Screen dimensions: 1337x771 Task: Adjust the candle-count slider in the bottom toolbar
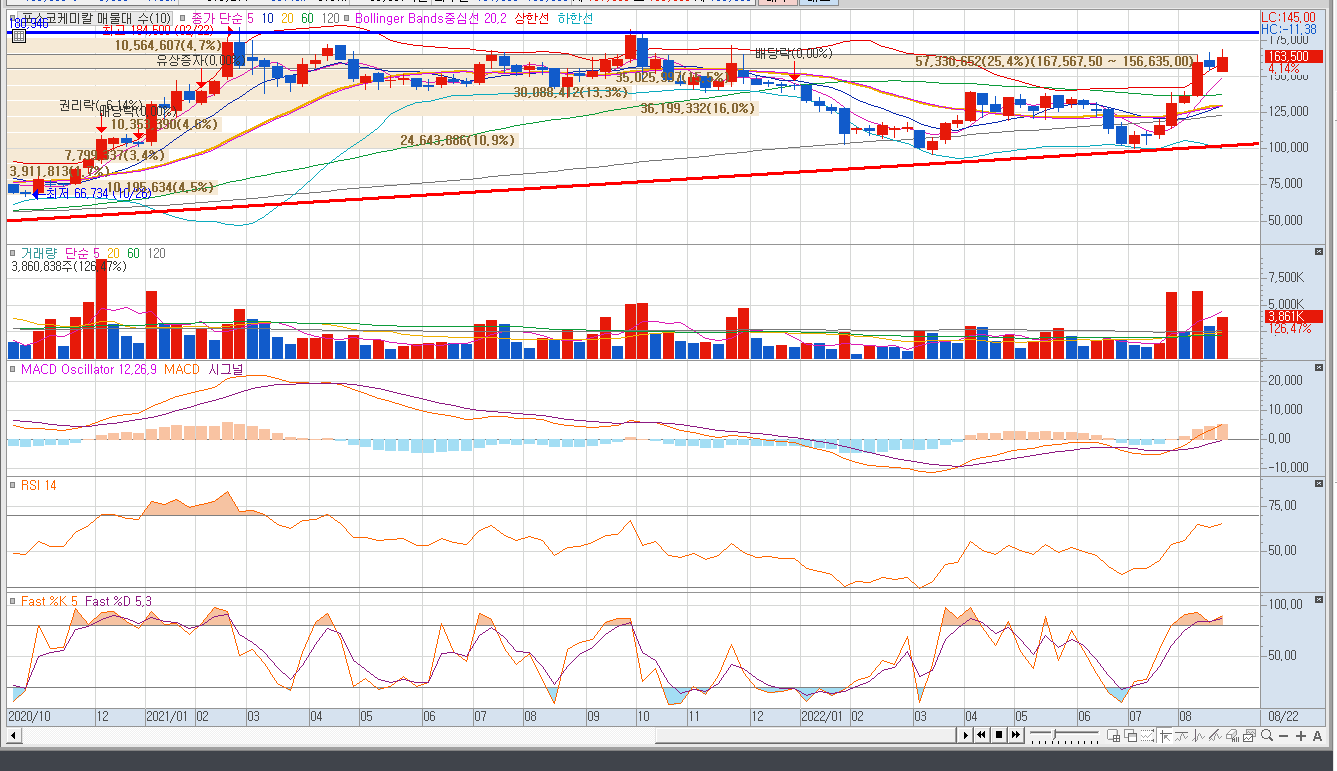1064,735
